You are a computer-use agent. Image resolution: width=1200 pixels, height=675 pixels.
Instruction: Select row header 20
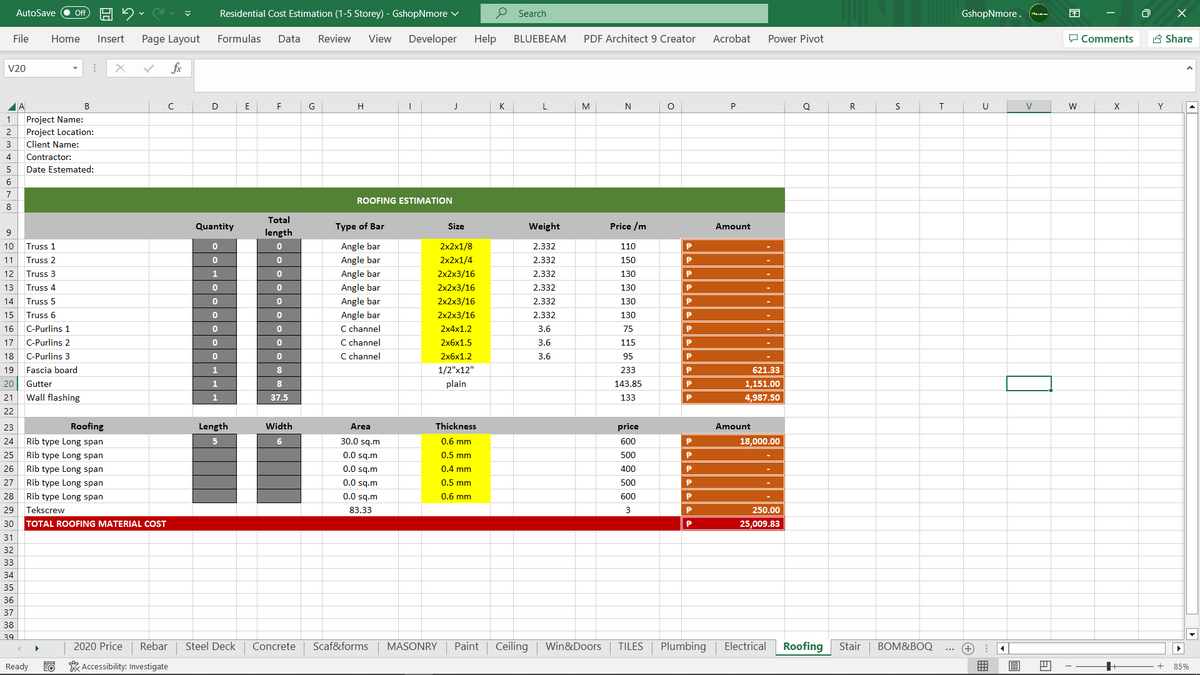[x=8, y=383]
